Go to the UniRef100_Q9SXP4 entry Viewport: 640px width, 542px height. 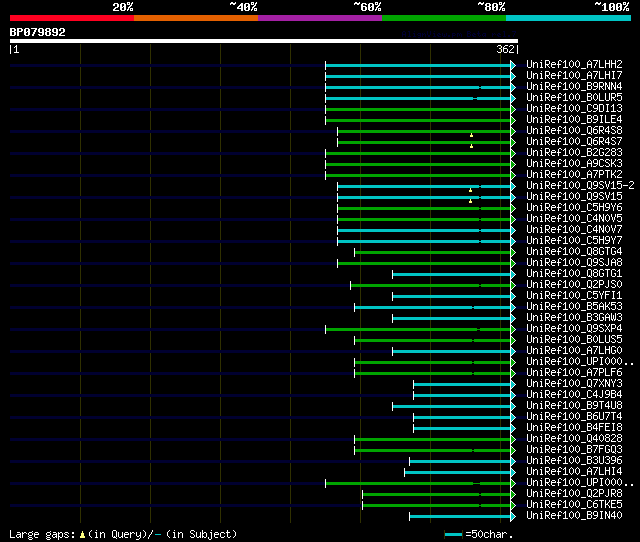[574, 329]
